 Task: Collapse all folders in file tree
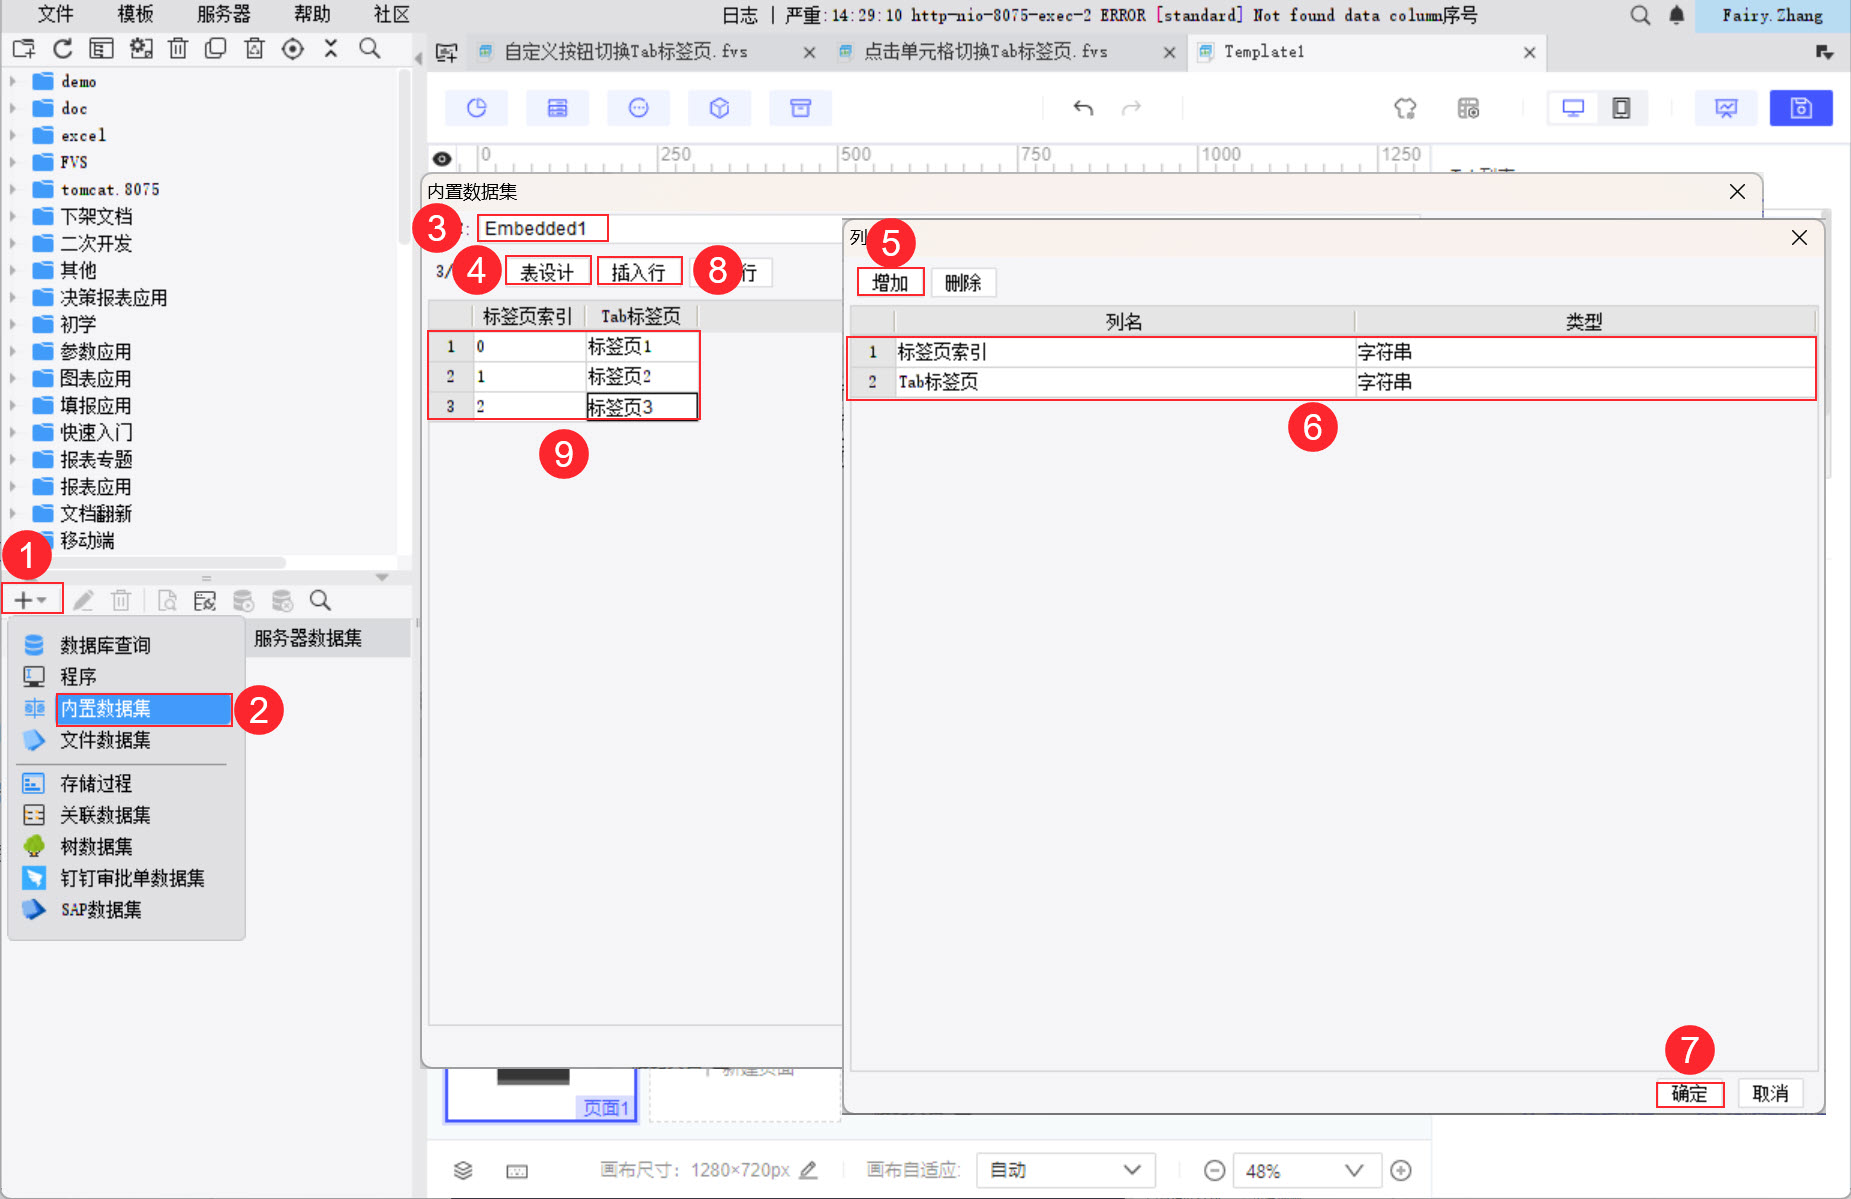331,48
